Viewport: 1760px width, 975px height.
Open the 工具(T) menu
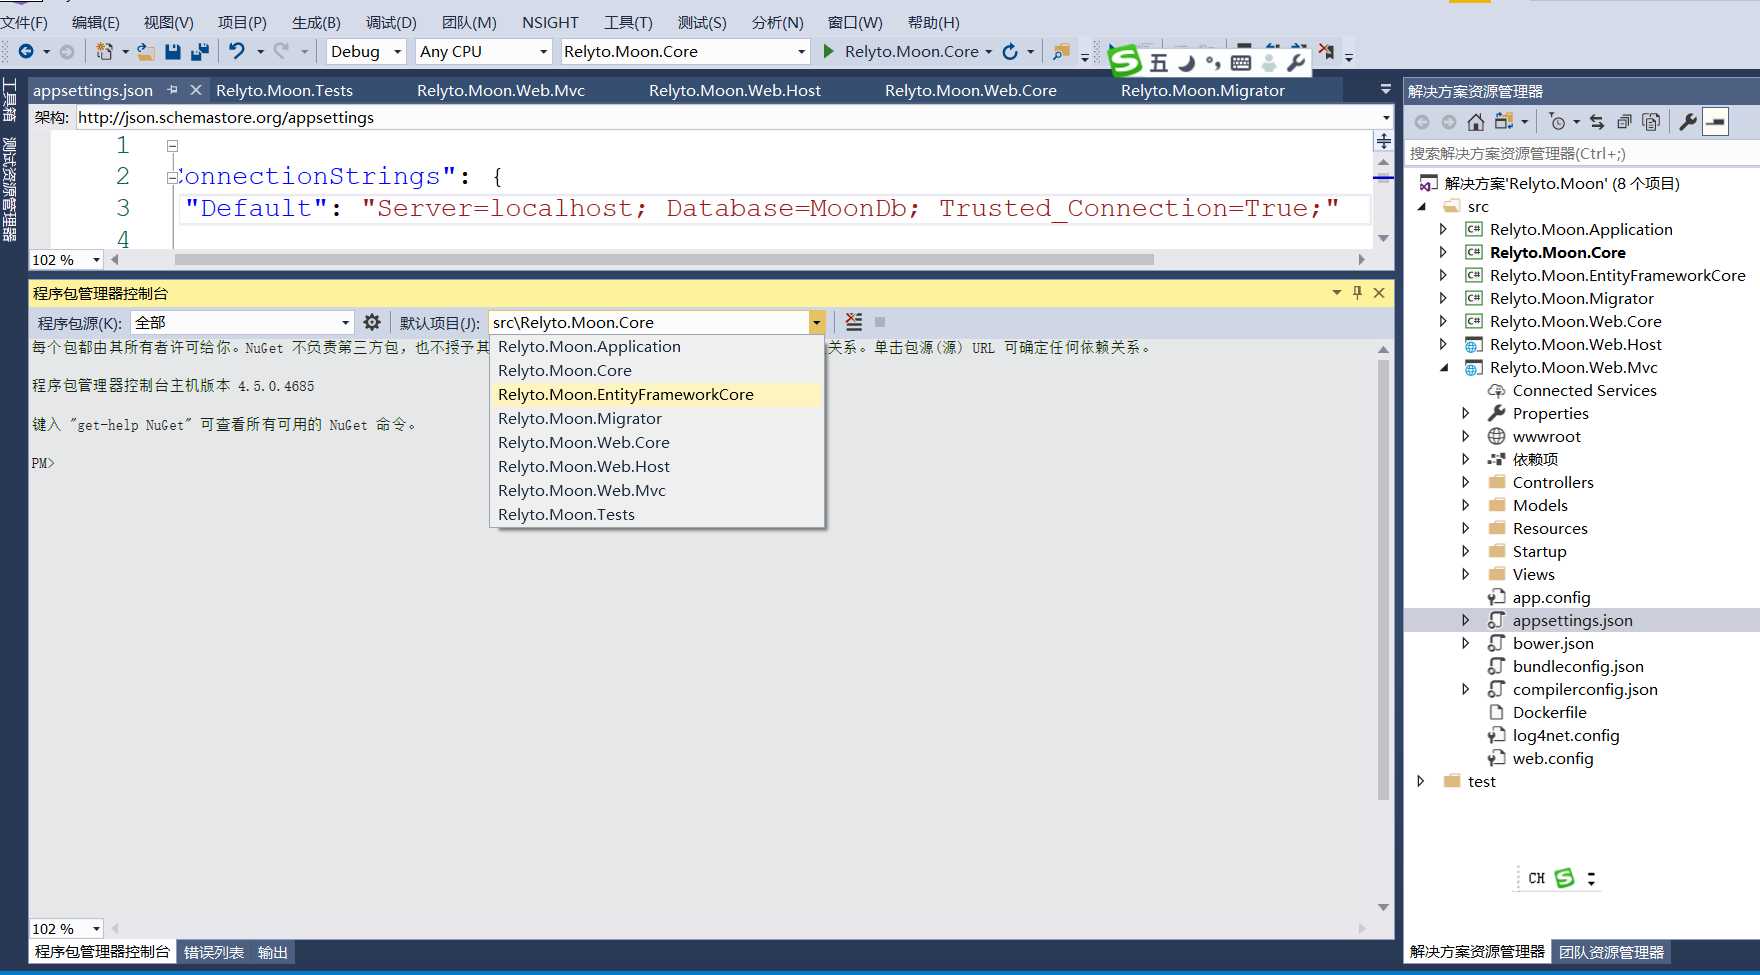coord(628,22)
